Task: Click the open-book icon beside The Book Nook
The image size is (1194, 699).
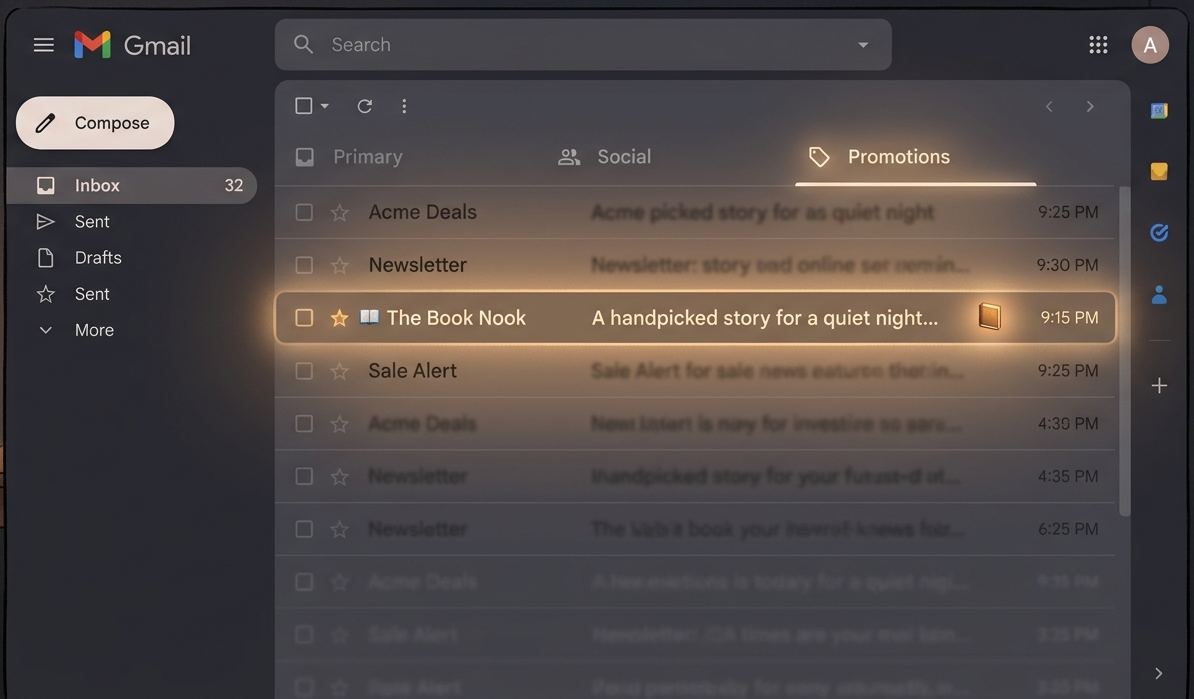Action: tap(369, 317)
